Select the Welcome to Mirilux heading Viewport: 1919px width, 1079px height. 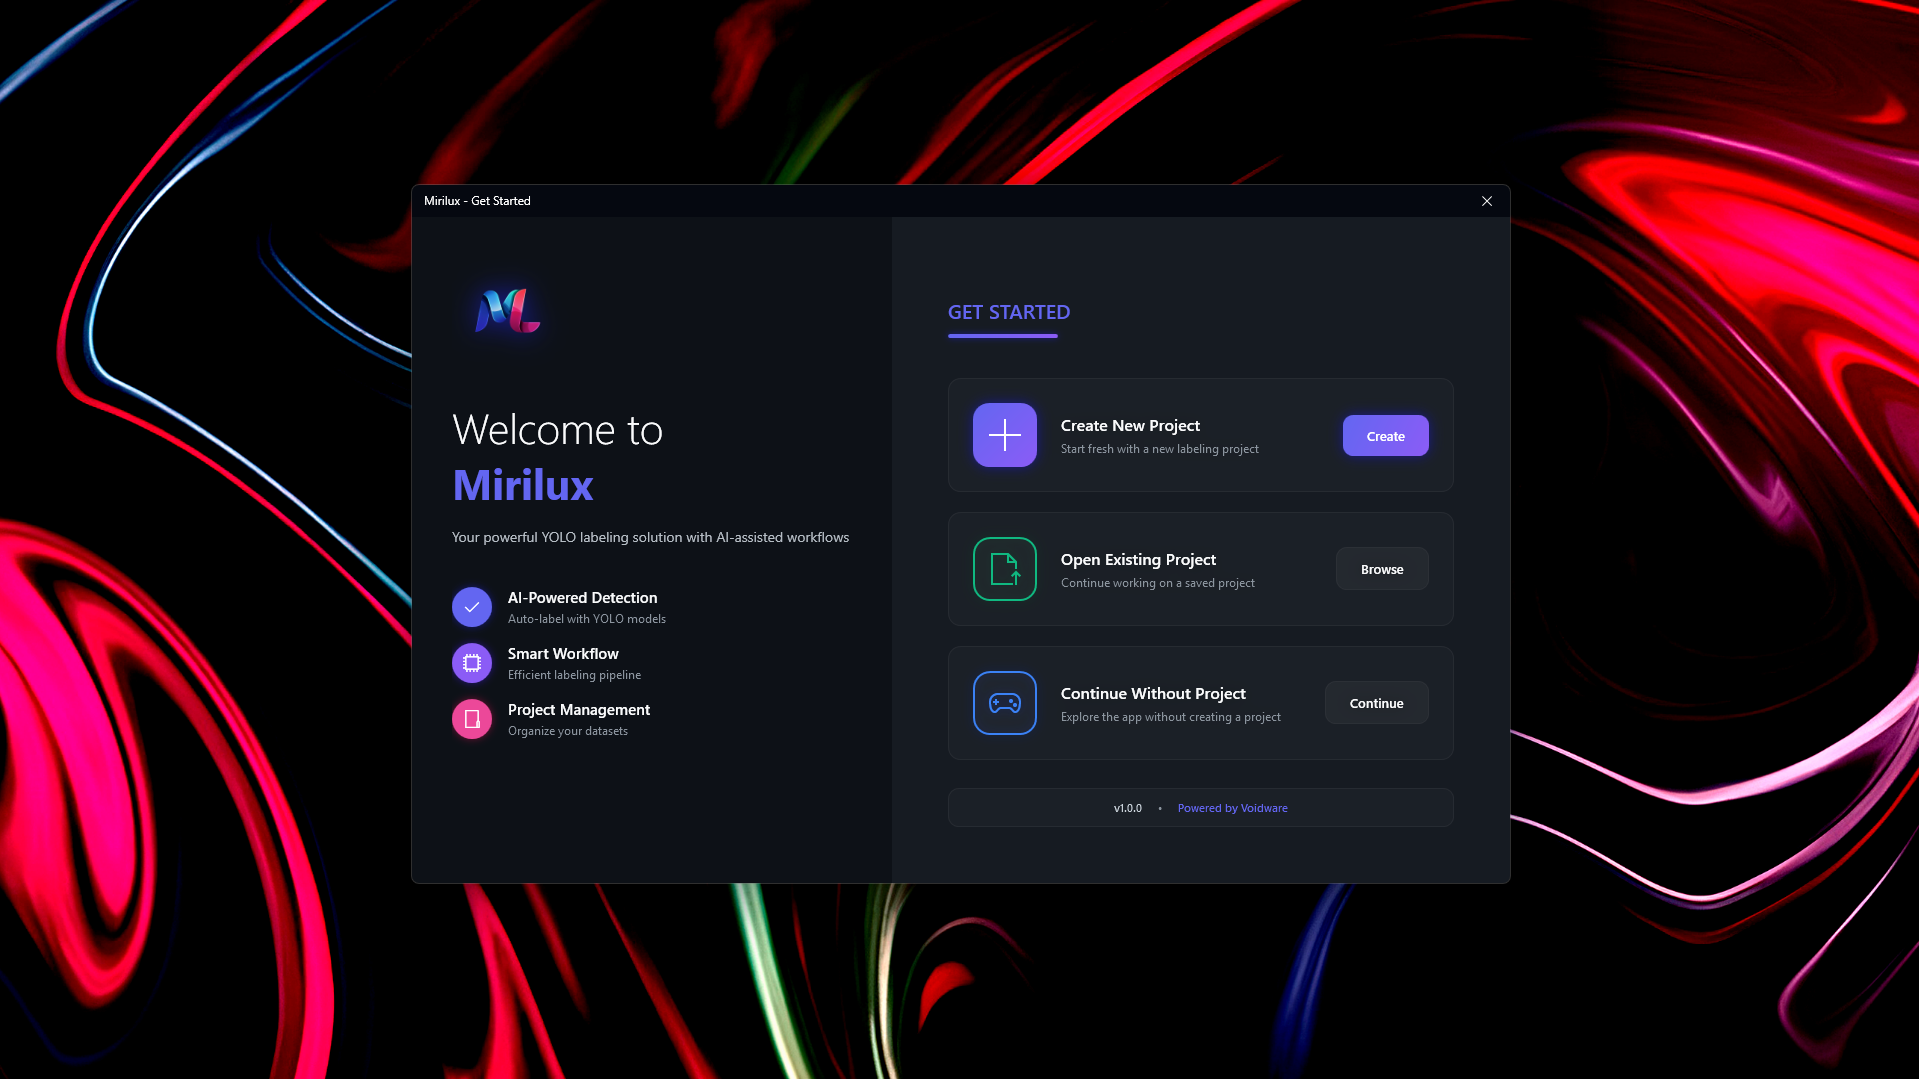pyautogui.click(x=557, y=457)
